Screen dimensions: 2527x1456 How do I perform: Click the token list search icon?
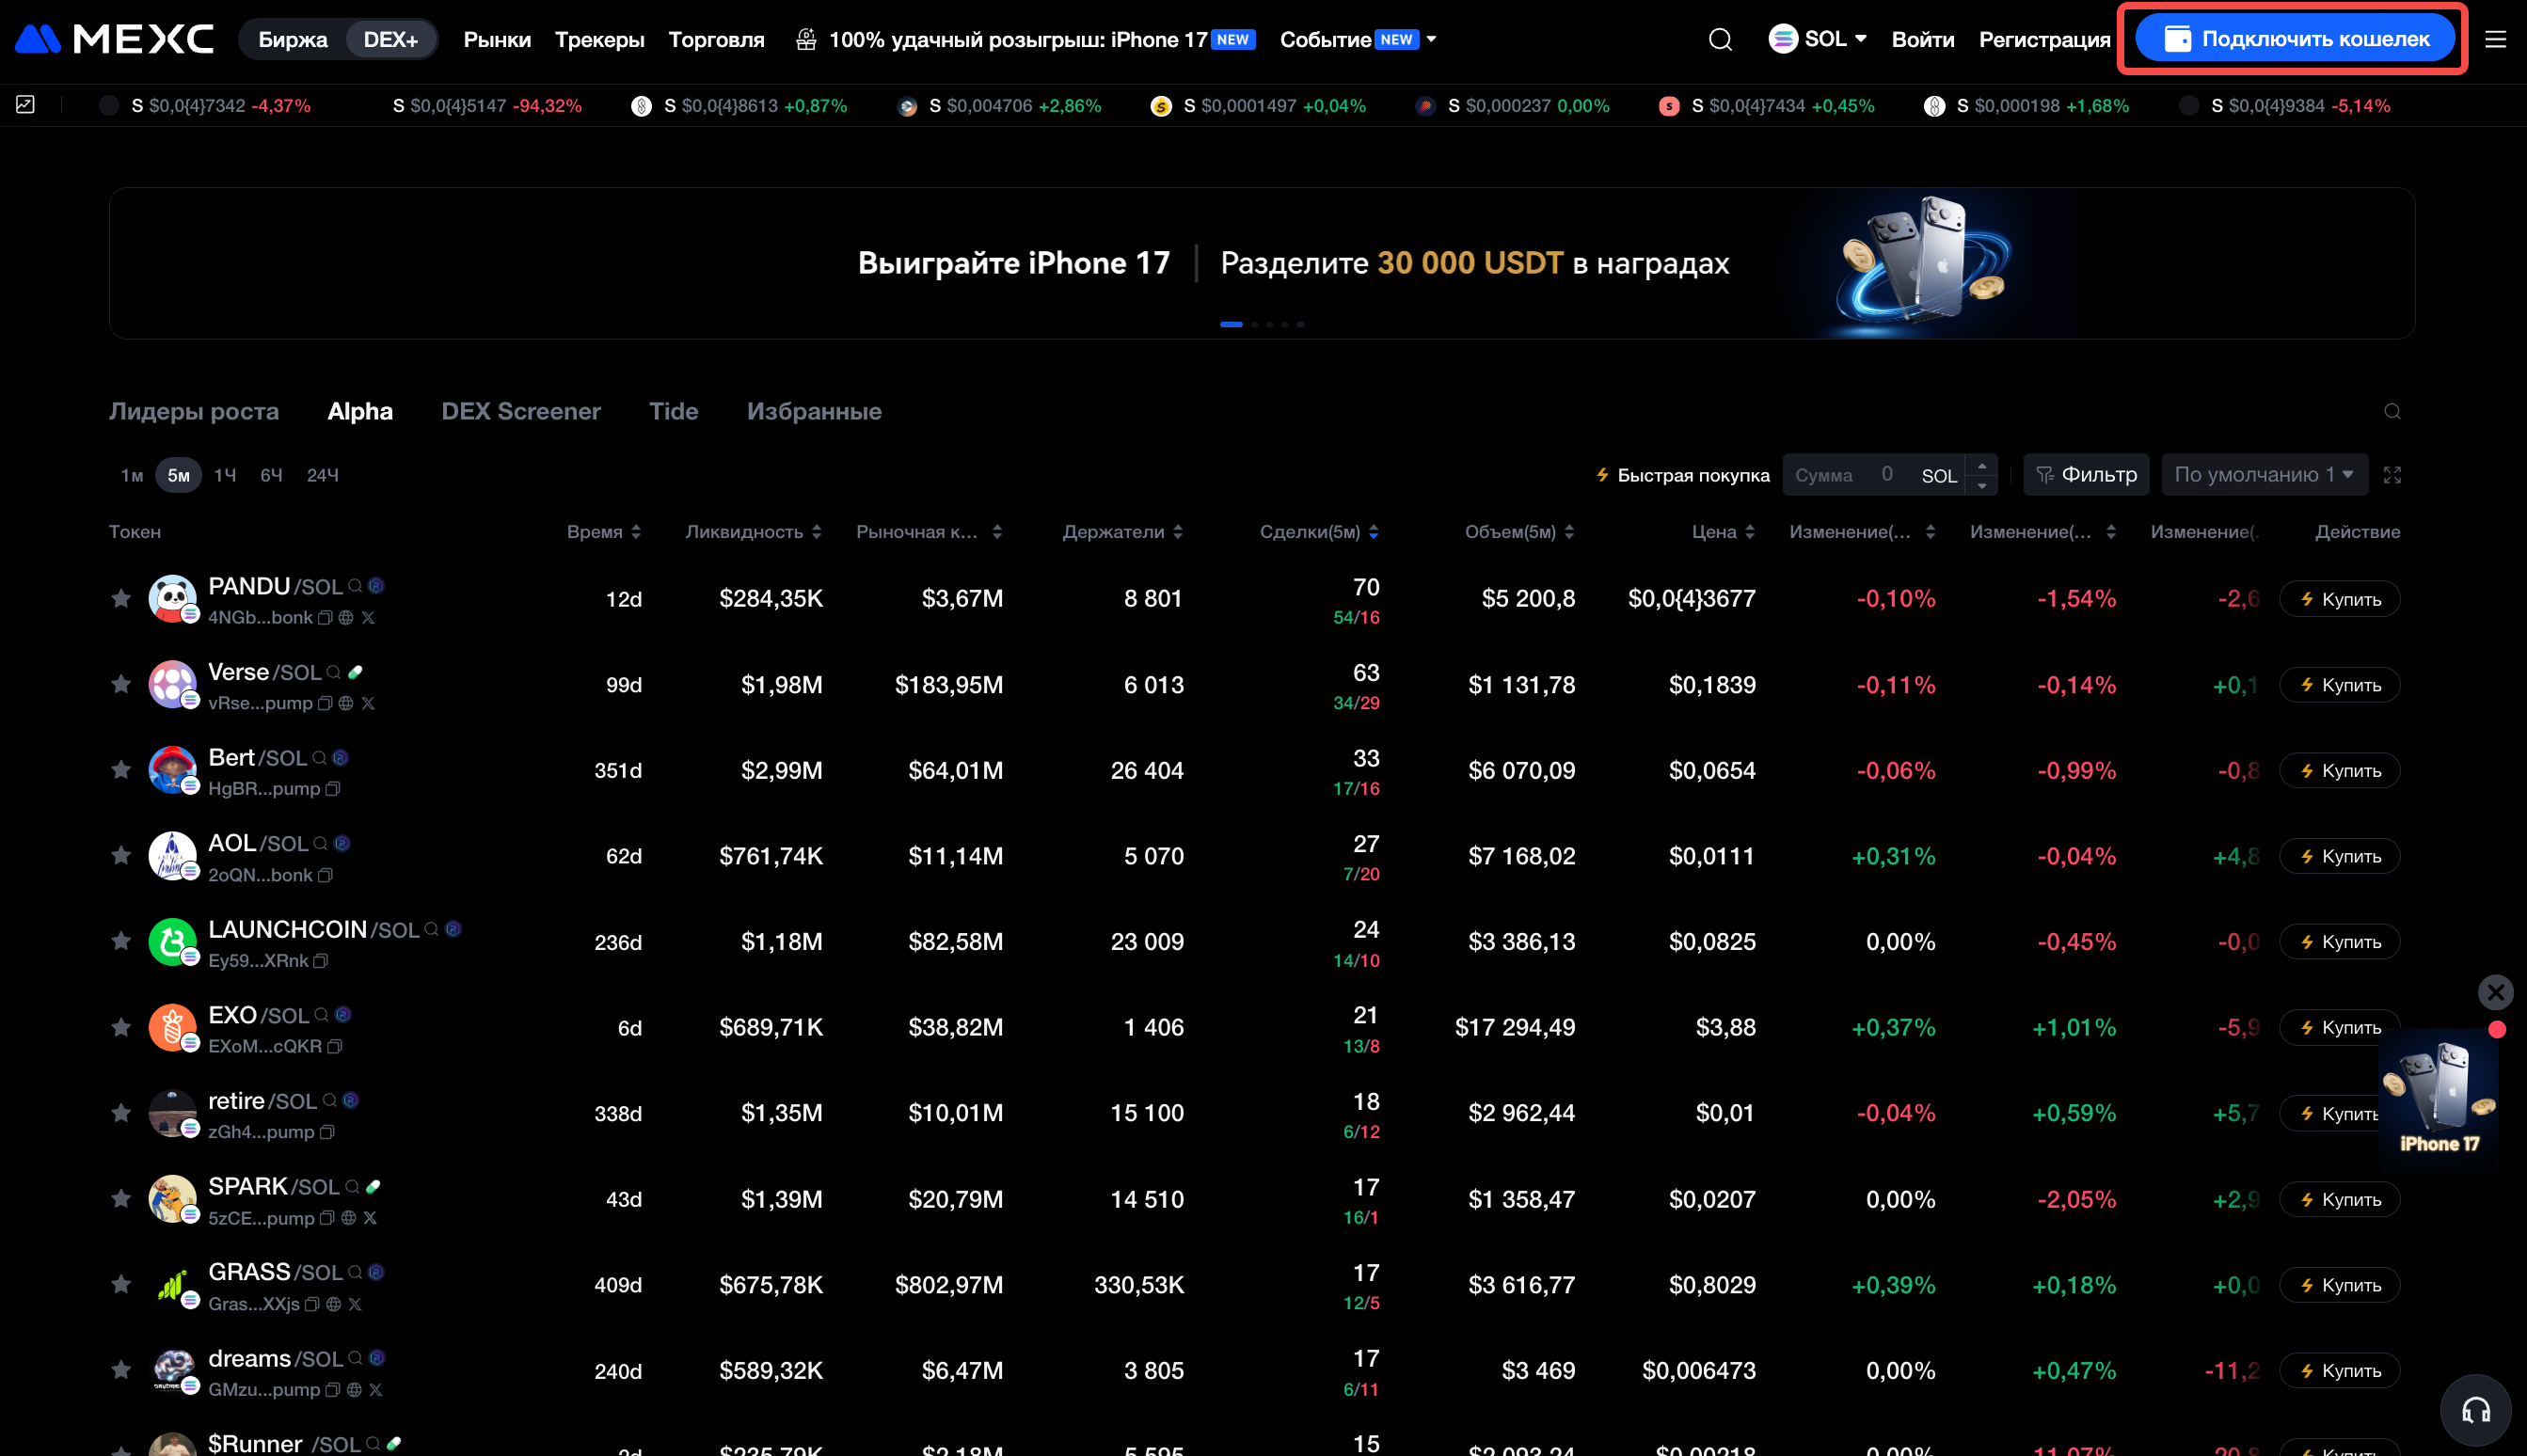[x=2392, y=412]
